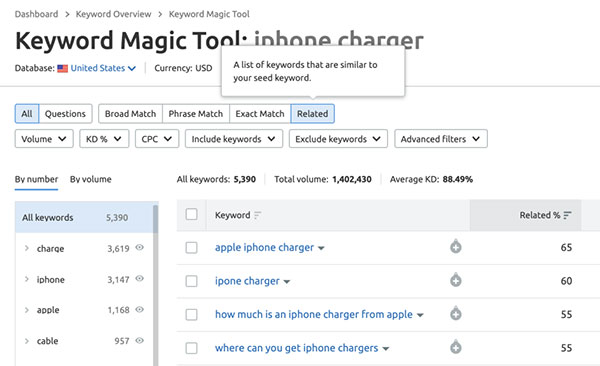Image resolution: width=600 pixels, height=366 pixels.
Task: Open the United States database dropdown
Action: [x=103, y=68]
